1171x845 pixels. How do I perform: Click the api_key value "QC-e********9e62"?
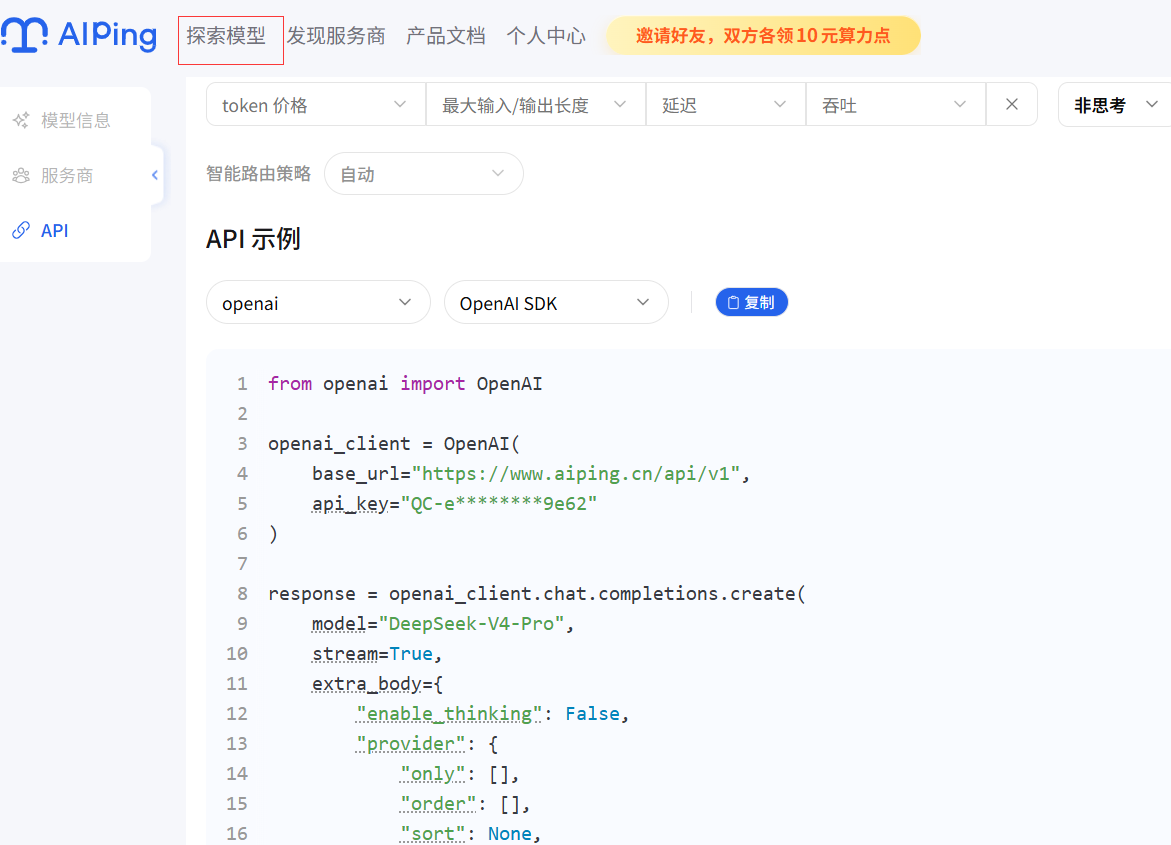(499, 504)
